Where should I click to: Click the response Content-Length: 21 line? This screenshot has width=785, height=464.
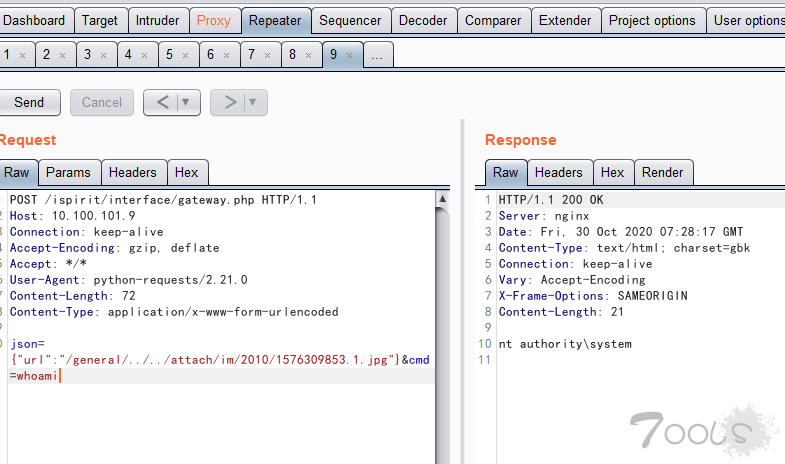click(x=561, y=312)
